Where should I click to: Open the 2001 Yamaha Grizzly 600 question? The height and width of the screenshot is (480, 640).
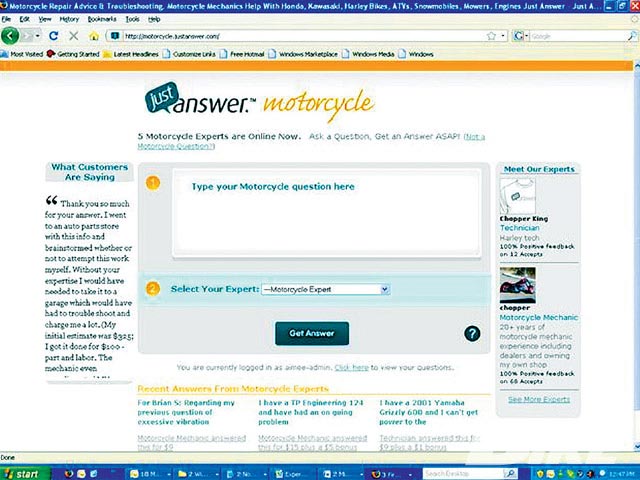pyautogui.click(x=429, y=412)
